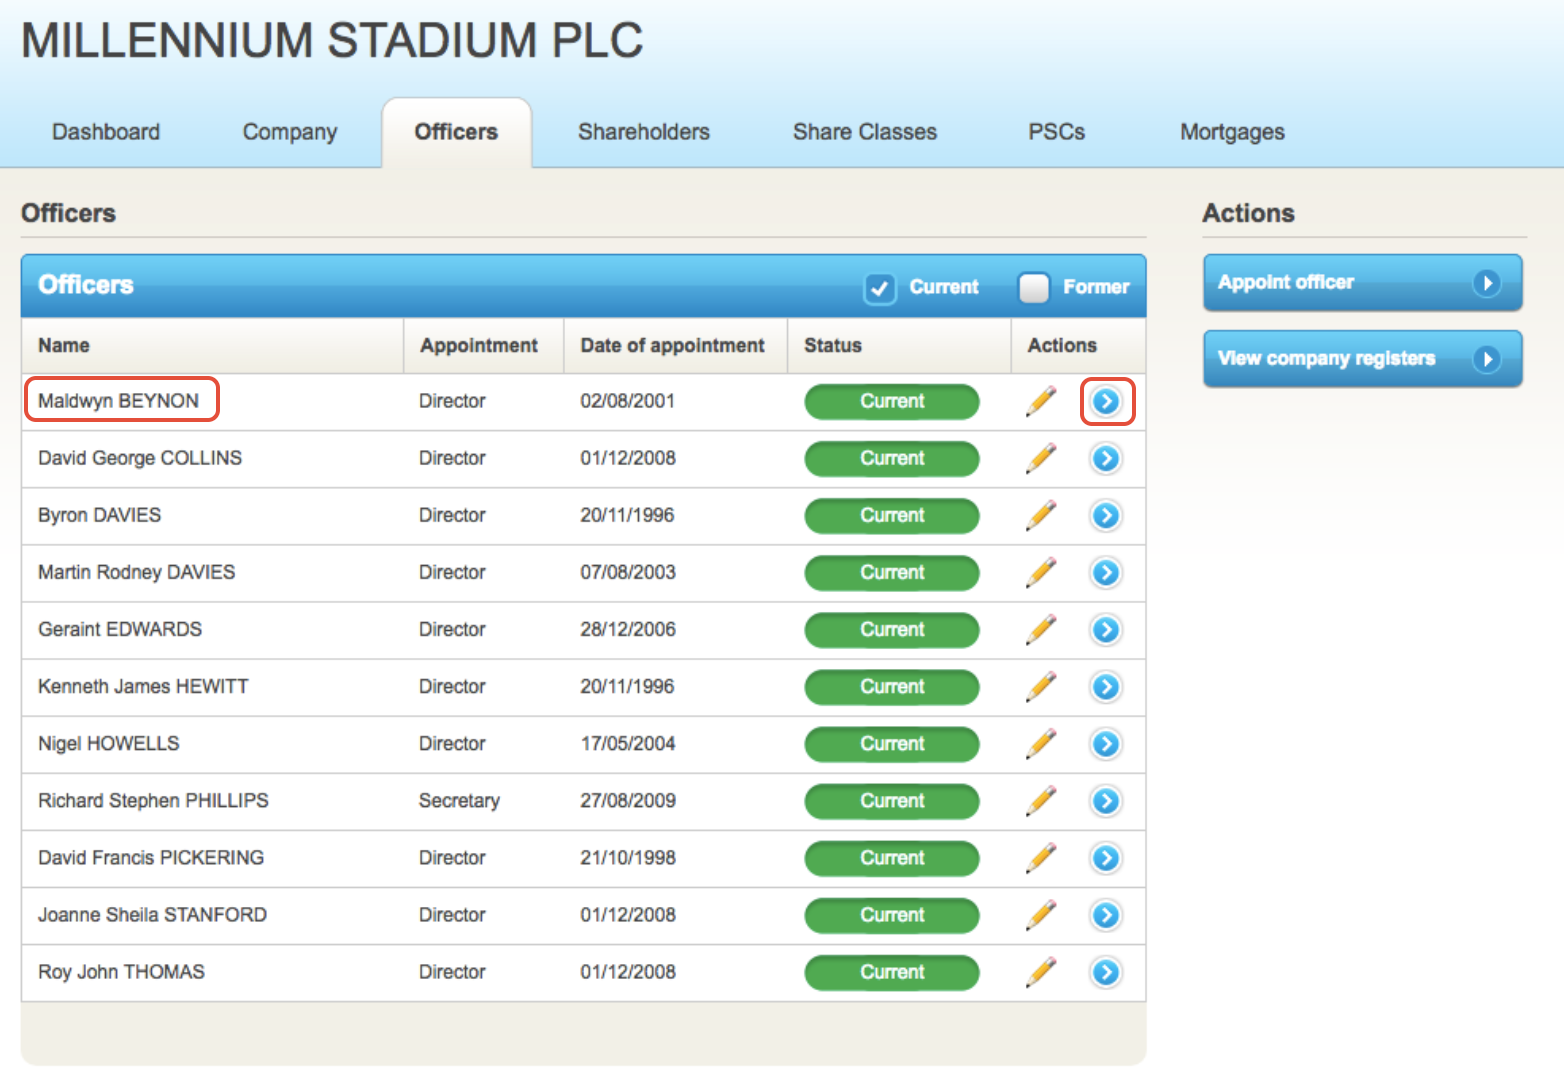
Task: Open details arrow for Geraint EDWARDS
Action: (x=1106, y=629)
